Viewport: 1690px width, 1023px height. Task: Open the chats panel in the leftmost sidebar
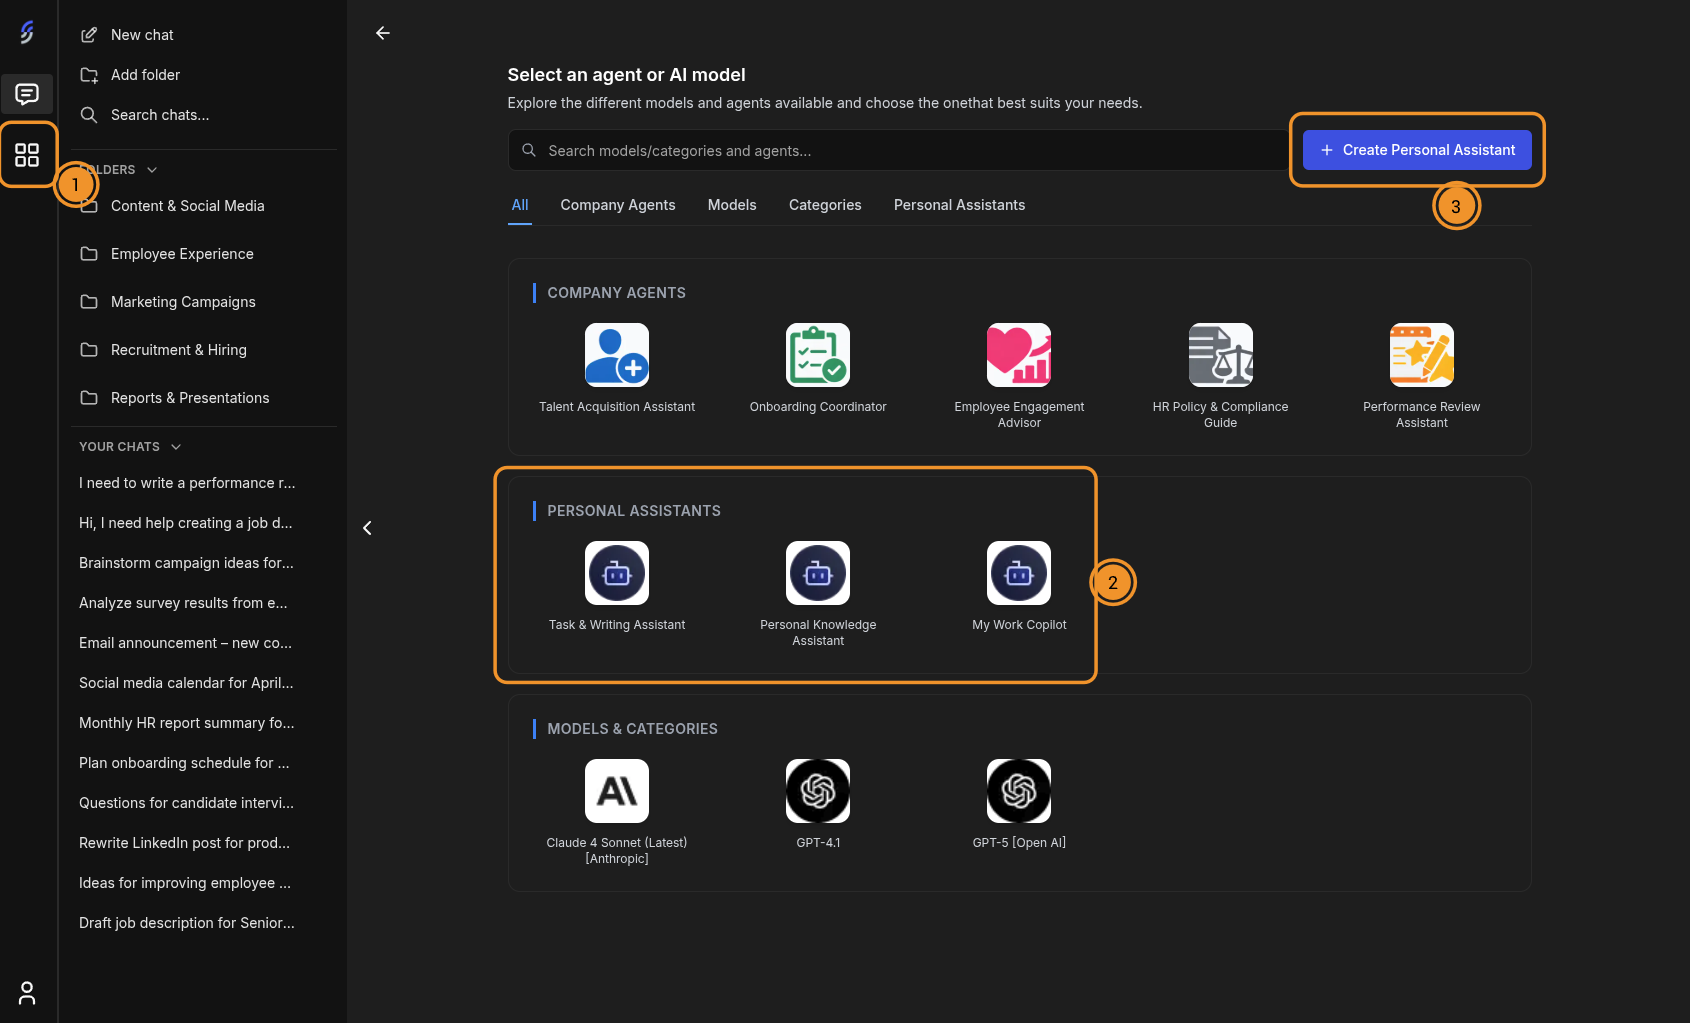tap(27, 93)
